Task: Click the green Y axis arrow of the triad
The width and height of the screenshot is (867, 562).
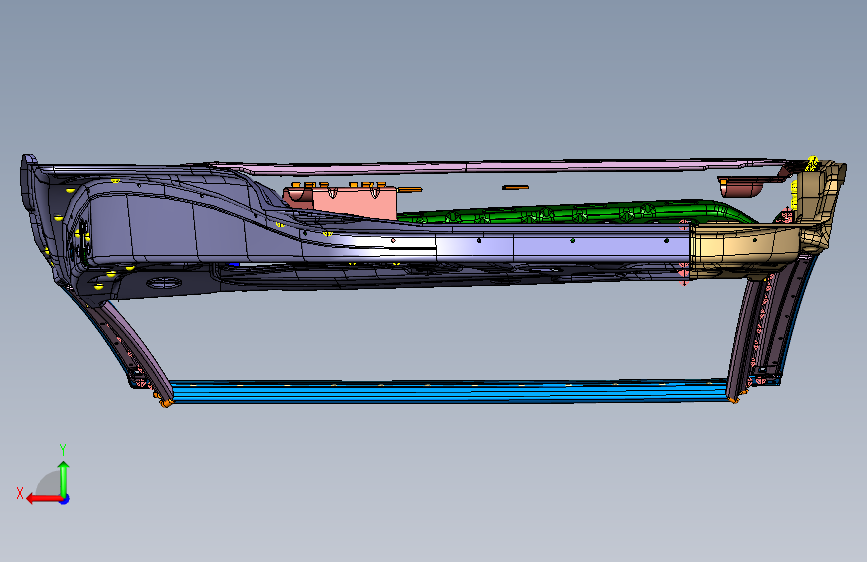Action: tap(64, 478)
